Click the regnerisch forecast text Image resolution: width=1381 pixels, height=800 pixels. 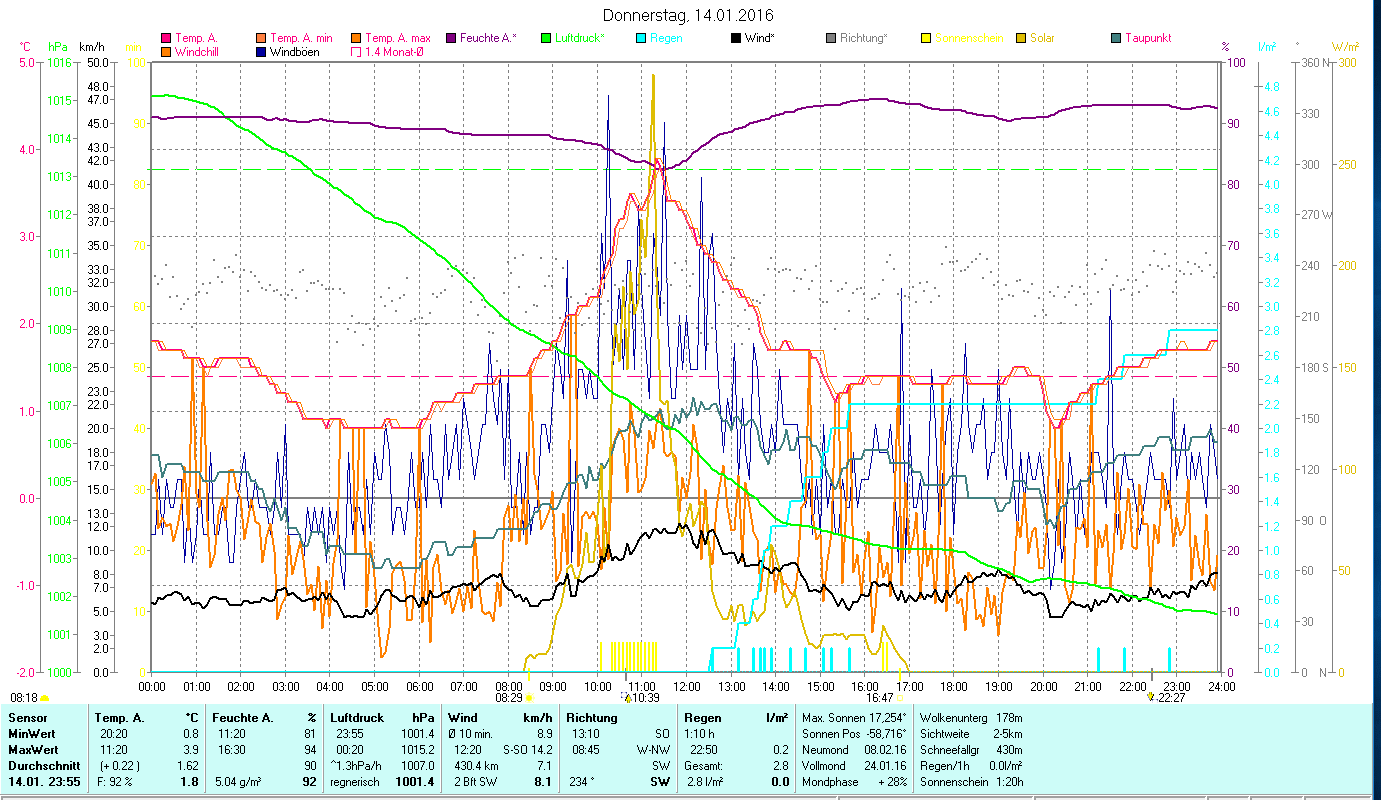(355, 781)
